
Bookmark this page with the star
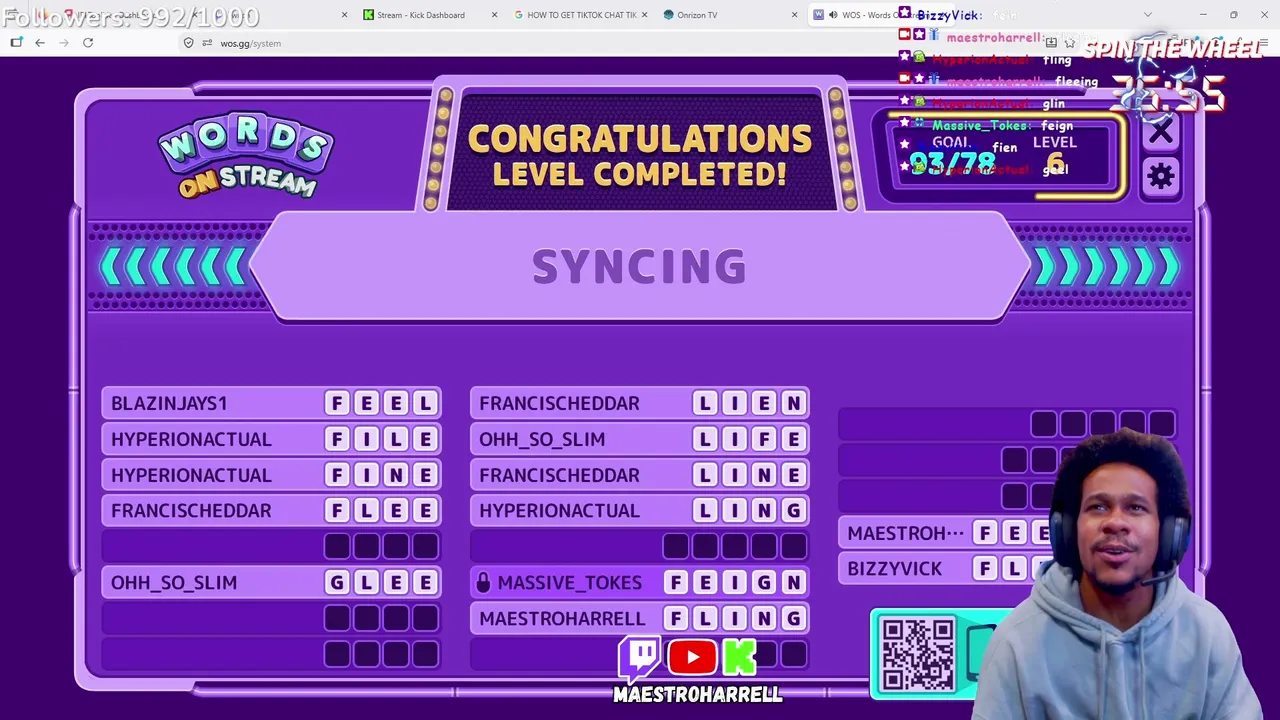(1069, 43)
